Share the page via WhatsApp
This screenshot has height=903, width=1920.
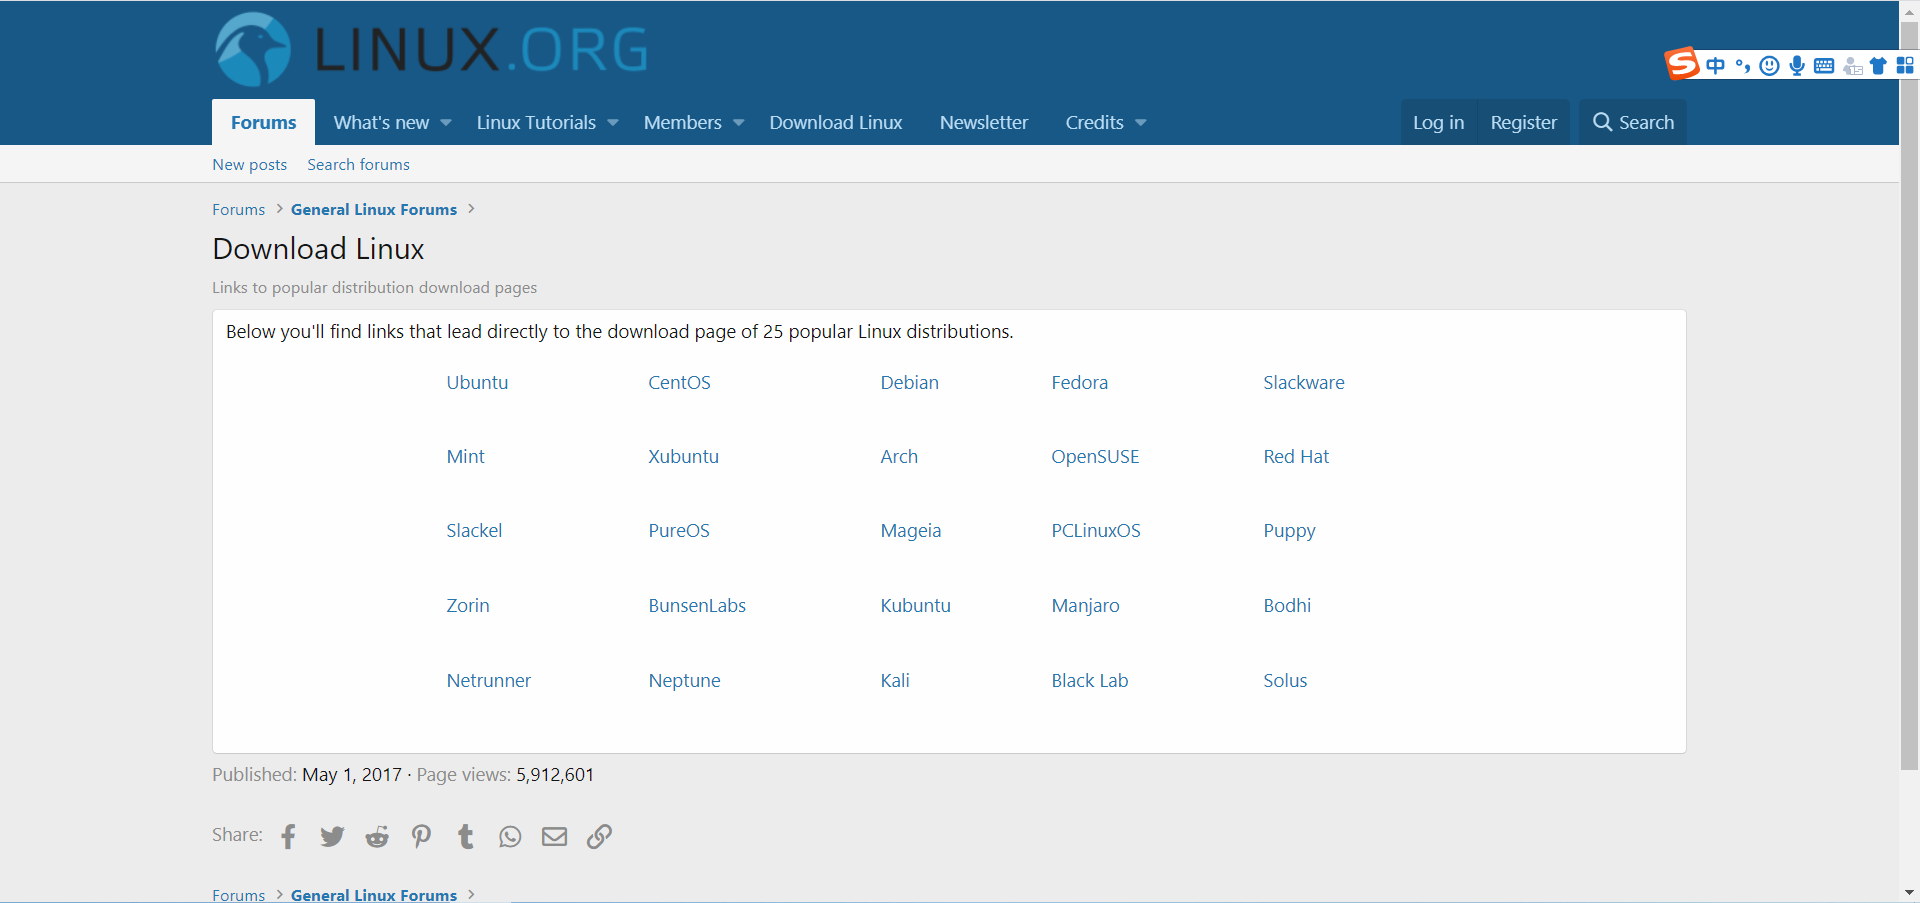(510, 836)
